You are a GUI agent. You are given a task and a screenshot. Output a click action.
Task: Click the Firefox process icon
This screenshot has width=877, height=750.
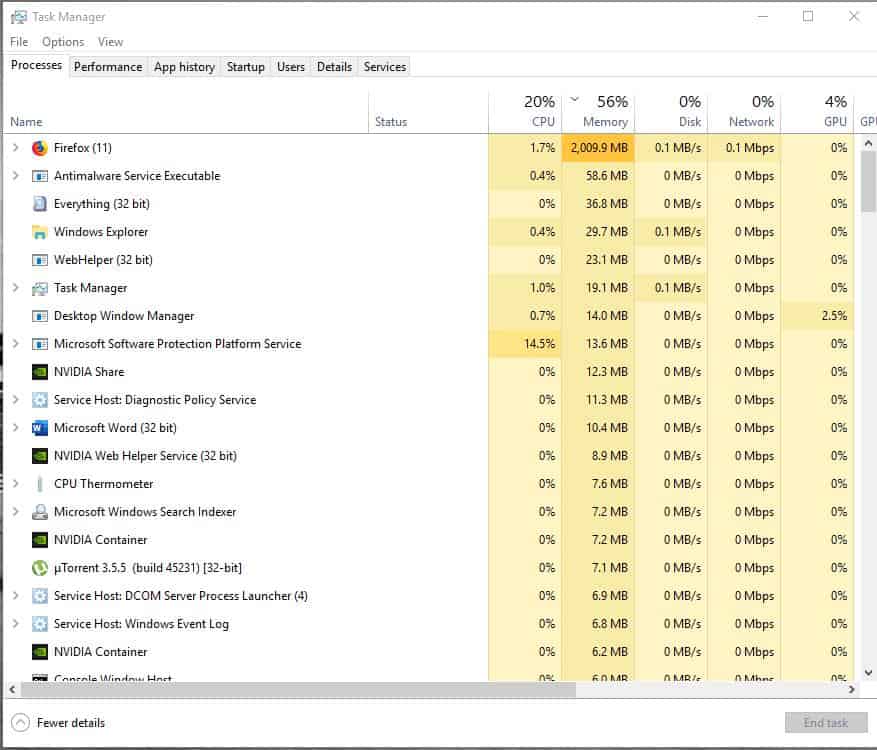40,148
